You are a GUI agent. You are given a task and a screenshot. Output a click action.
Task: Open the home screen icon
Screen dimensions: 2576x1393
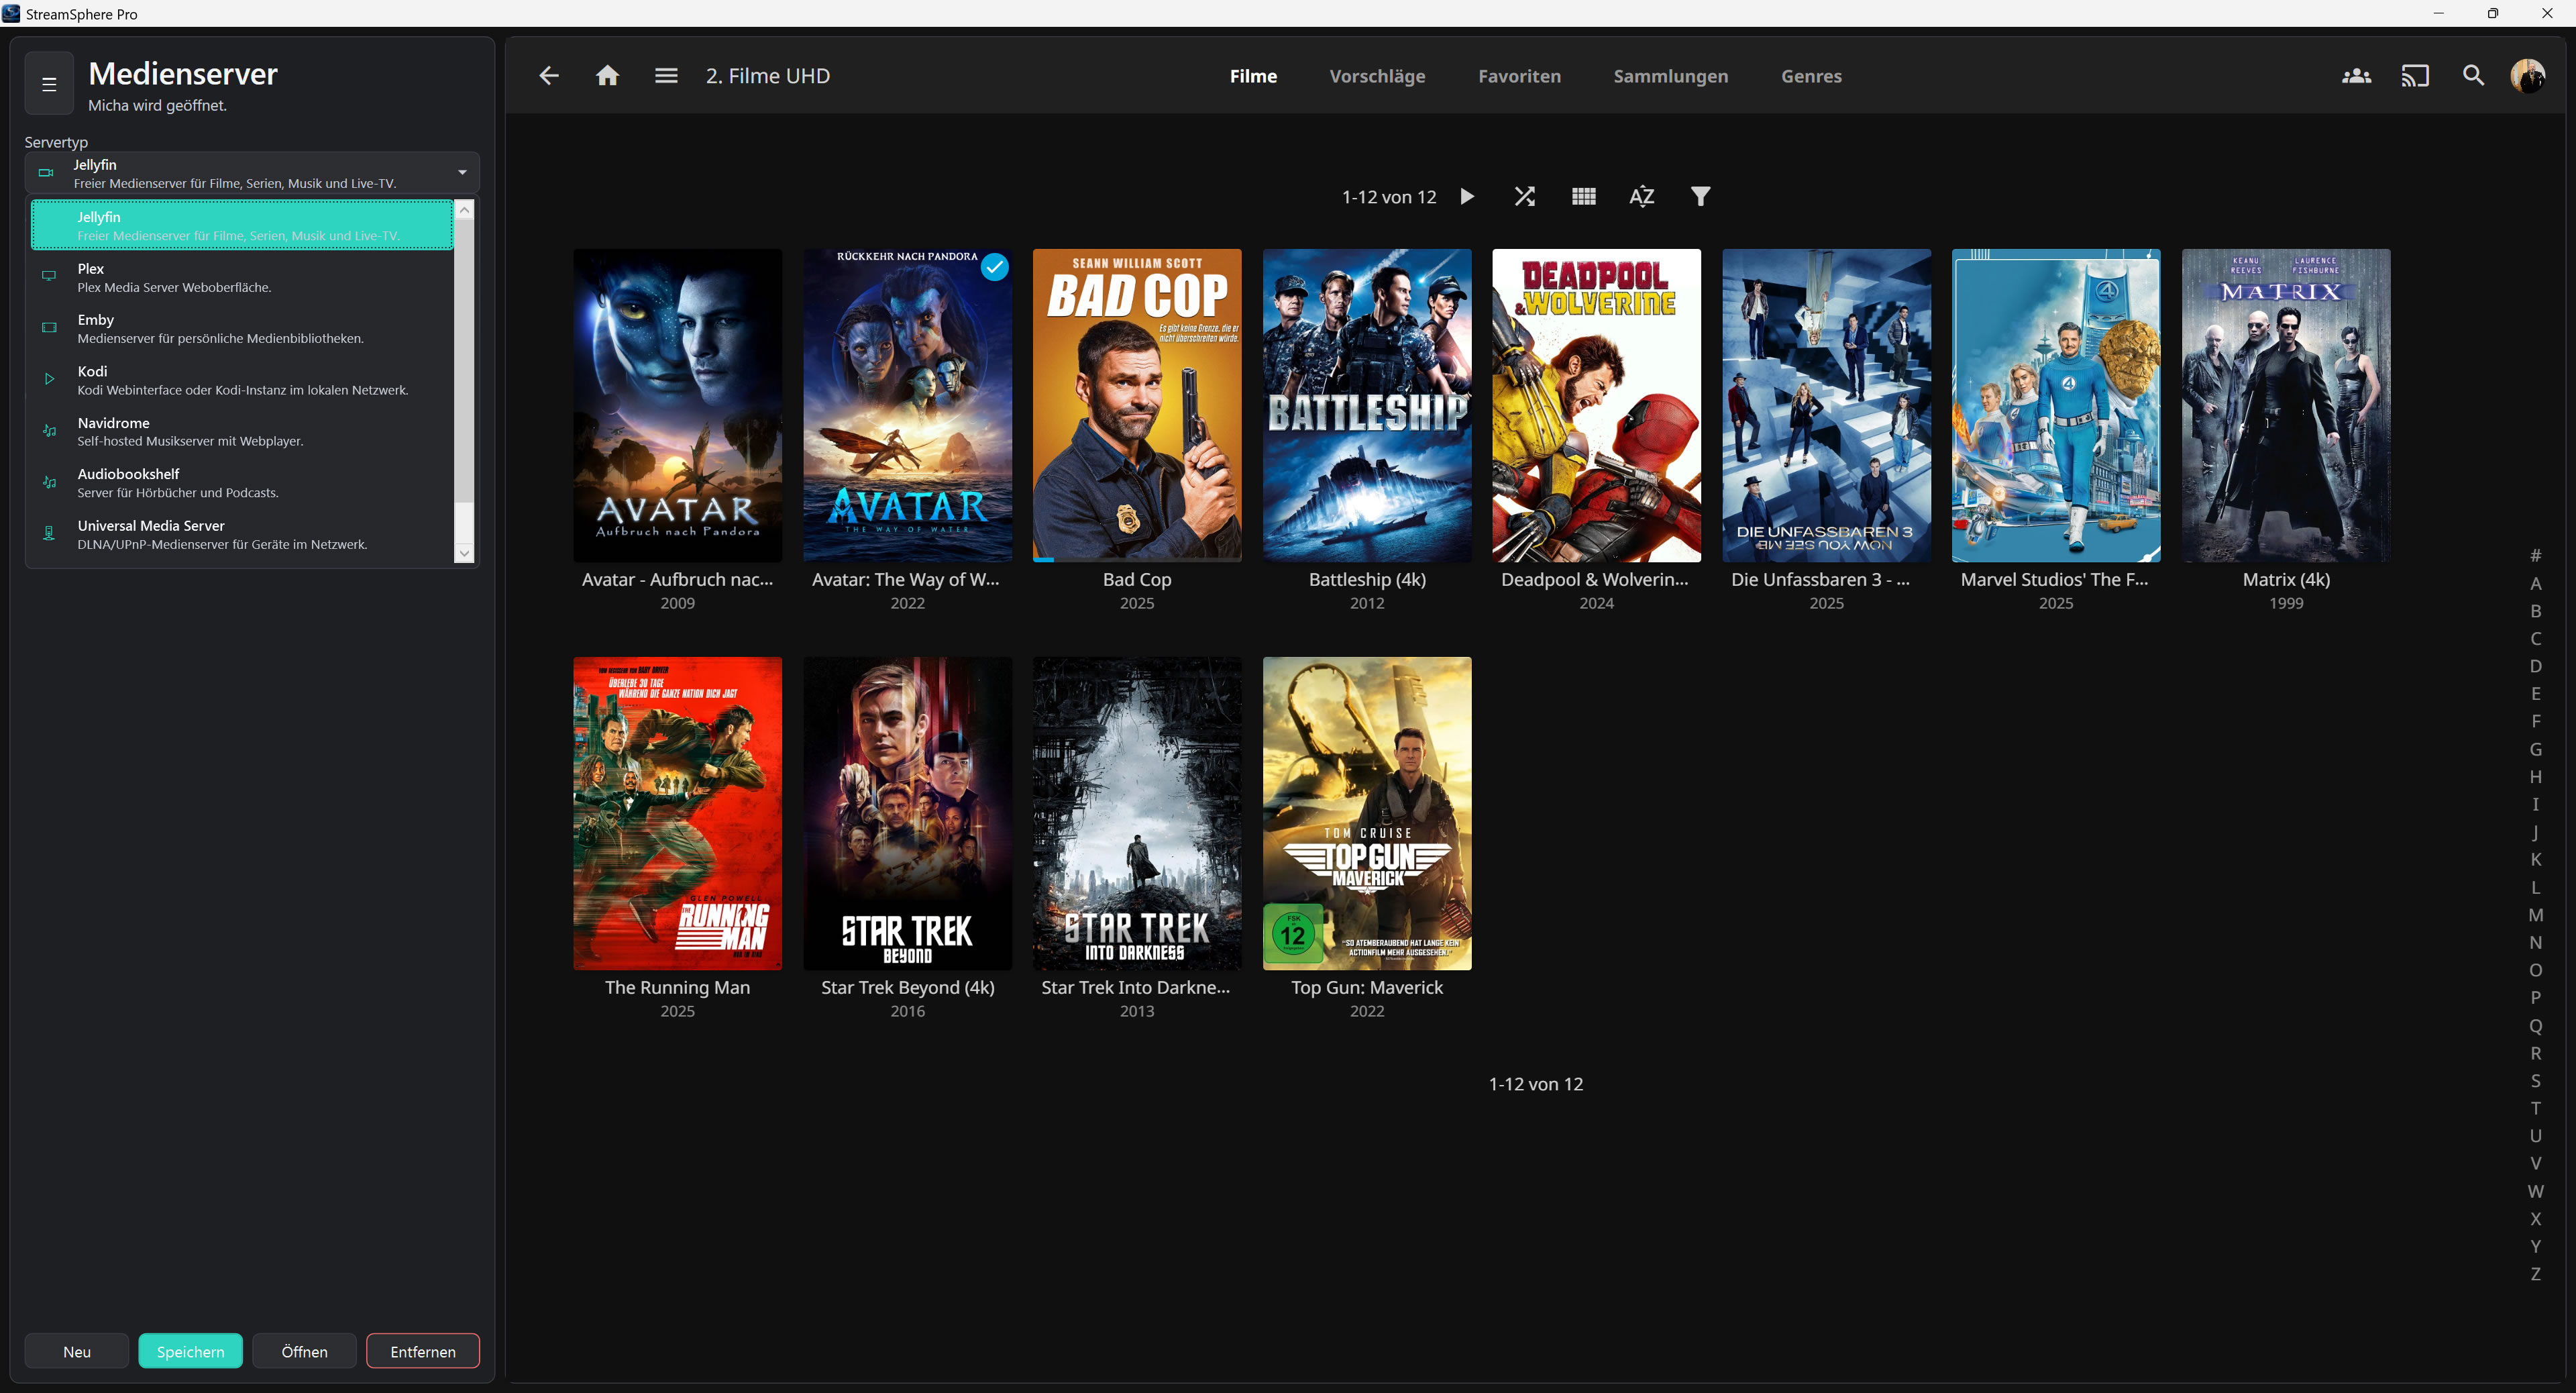tap(607, 76)
